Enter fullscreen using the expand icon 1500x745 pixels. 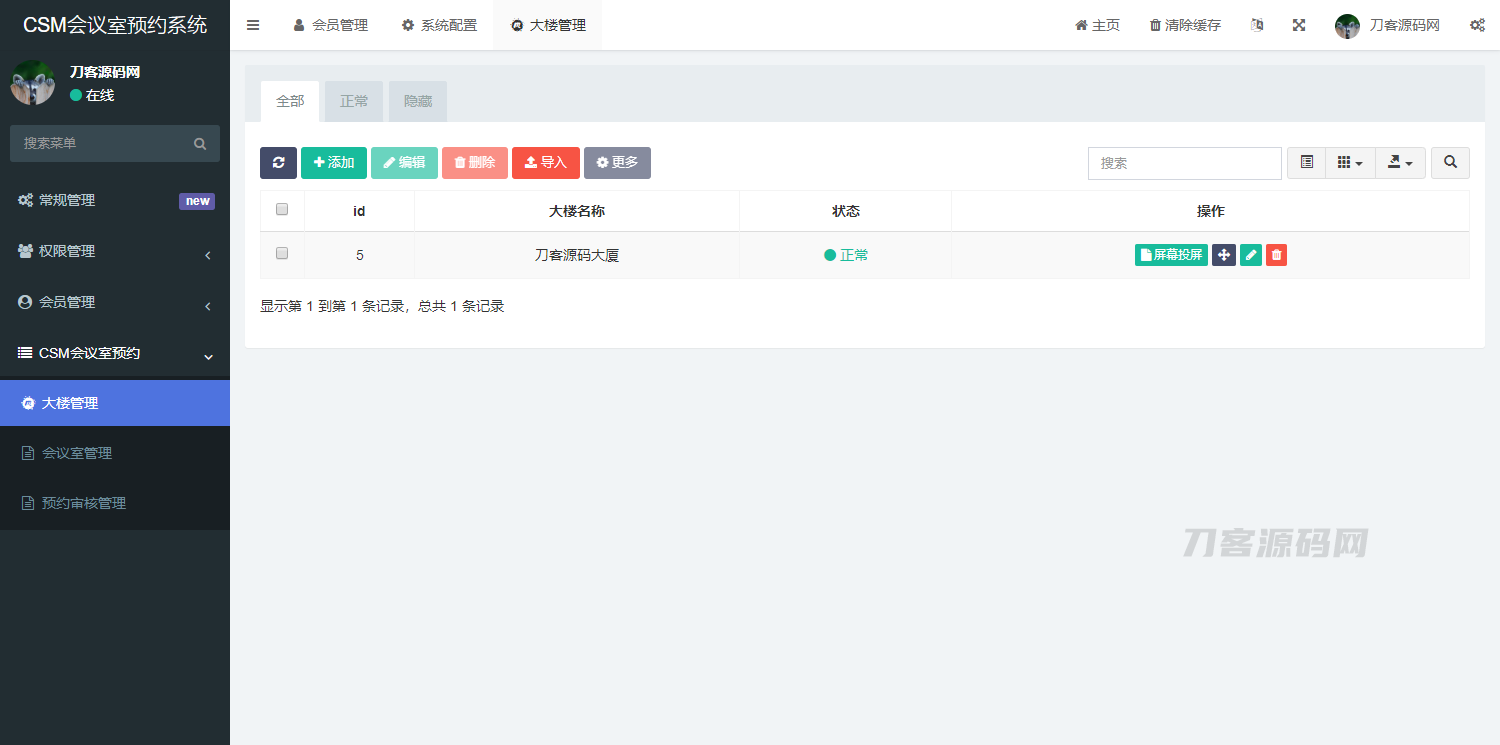(1299, 25)
